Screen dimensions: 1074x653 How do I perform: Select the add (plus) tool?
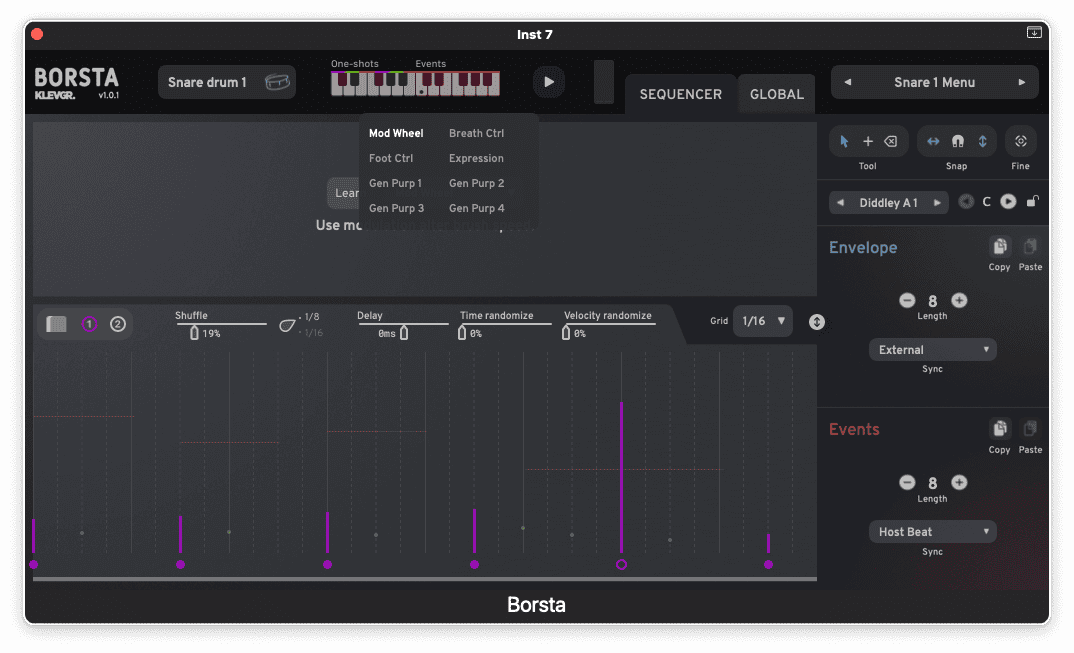click(868, 141)
